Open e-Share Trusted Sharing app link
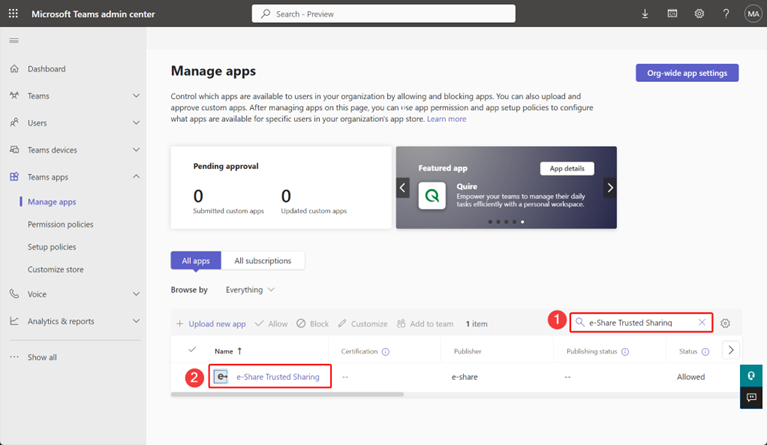The height and width of the screenshot is (445, 767). [278, 377]
